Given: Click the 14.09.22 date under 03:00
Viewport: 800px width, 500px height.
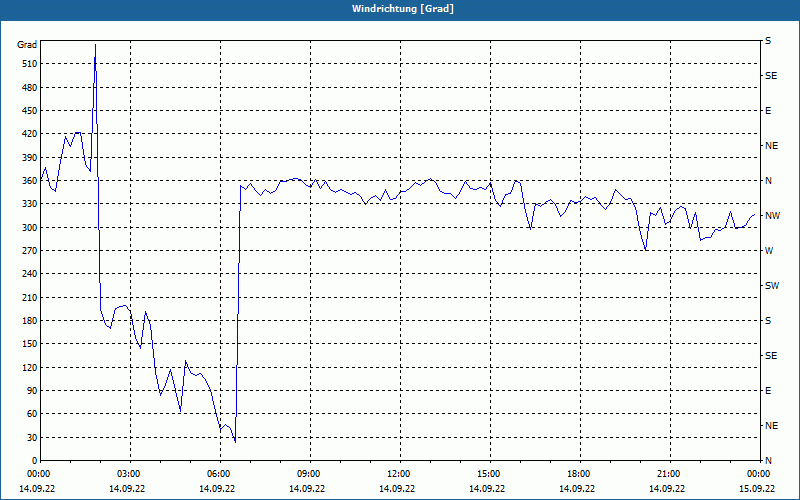Looking at the screenshot, I should [127, 489].
